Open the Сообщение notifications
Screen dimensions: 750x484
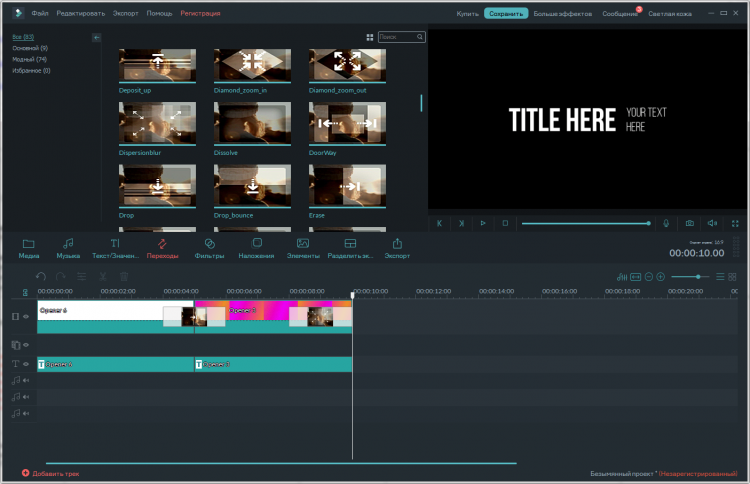620,14
